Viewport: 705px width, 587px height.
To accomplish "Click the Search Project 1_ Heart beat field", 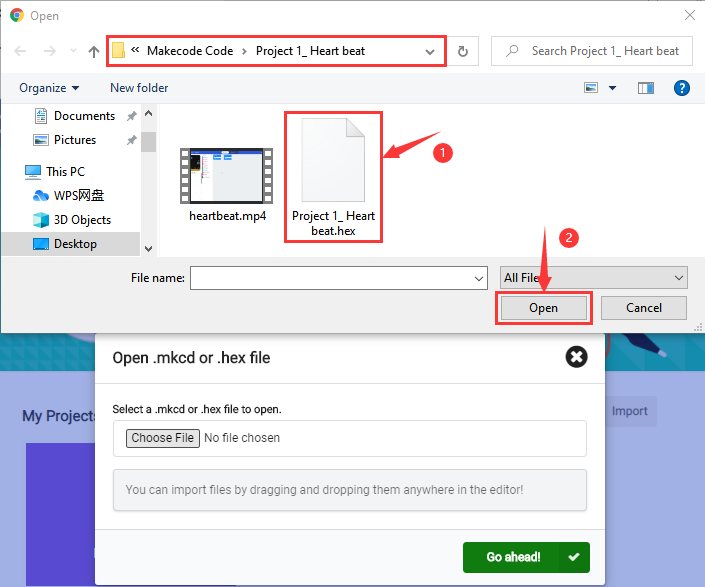I will coord(592,51).
